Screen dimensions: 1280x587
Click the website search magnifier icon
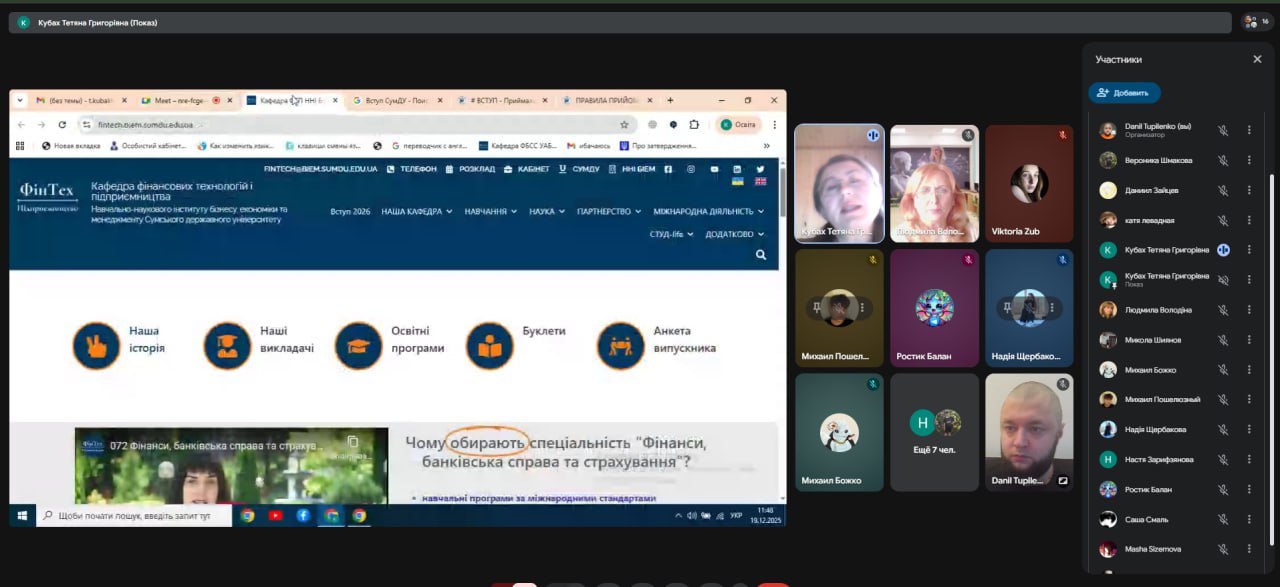tap(761, 255)
